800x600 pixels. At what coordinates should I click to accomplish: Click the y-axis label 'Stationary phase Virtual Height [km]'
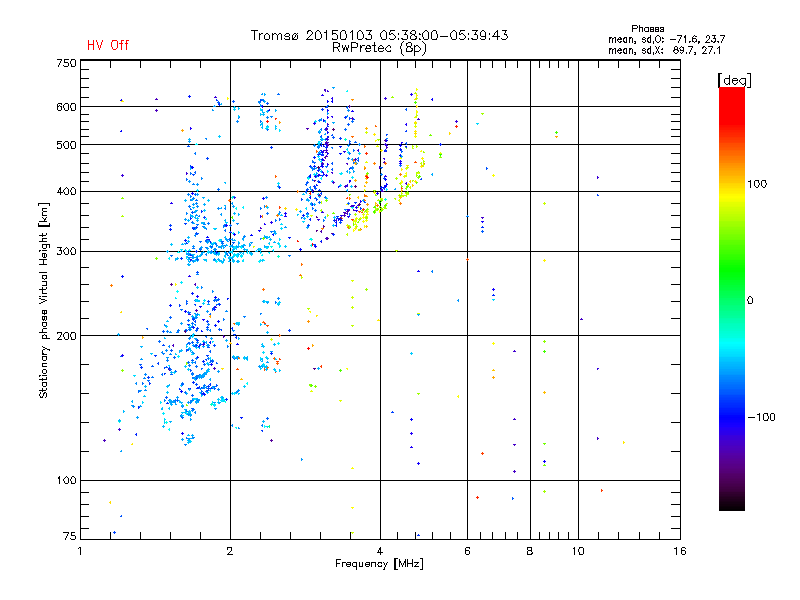[x=43, y=301]
